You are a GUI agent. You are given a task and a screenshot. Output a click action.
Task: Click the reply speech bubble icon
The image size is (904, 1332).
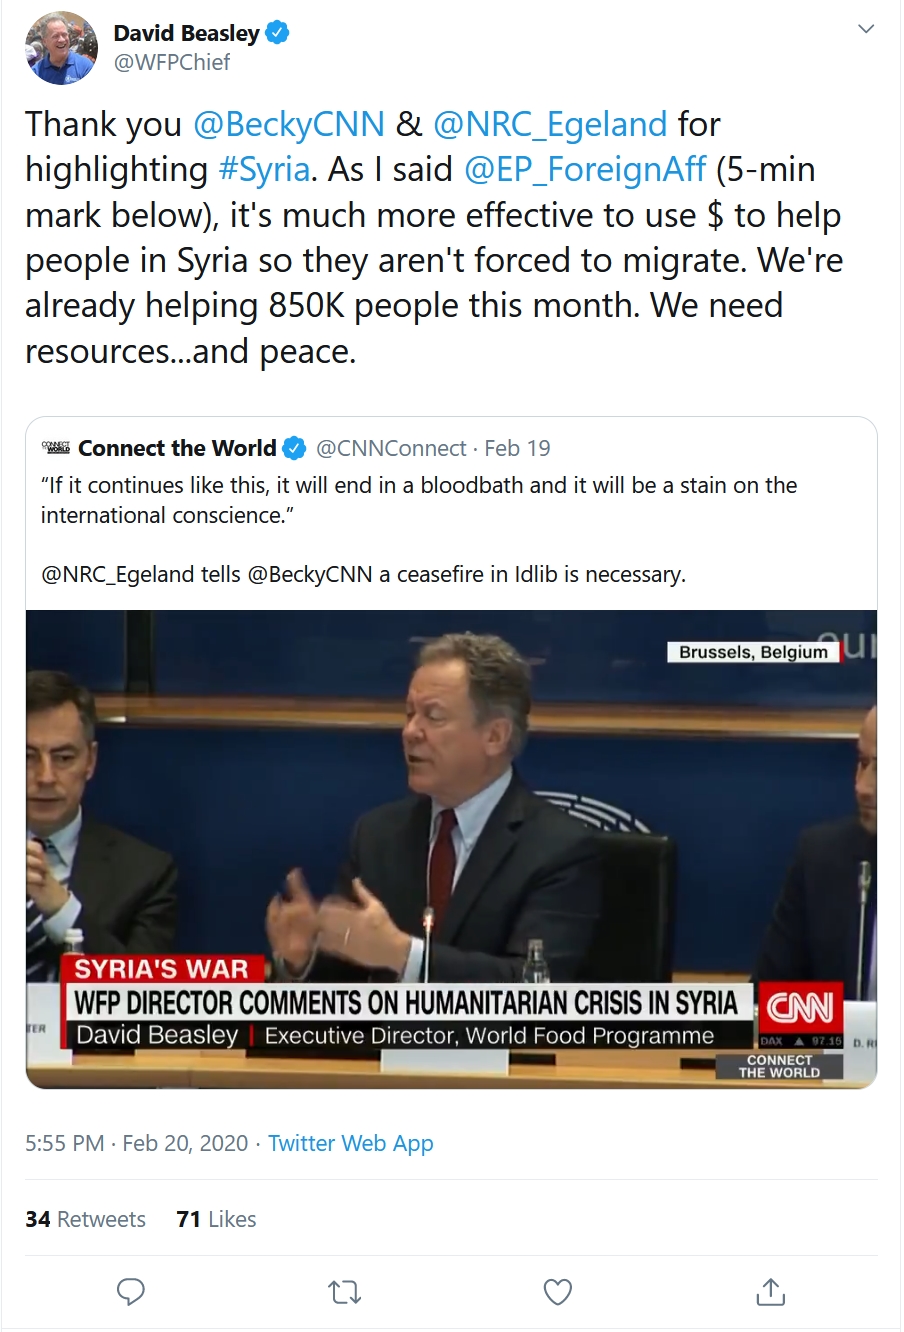click(x=131, y=1292)
